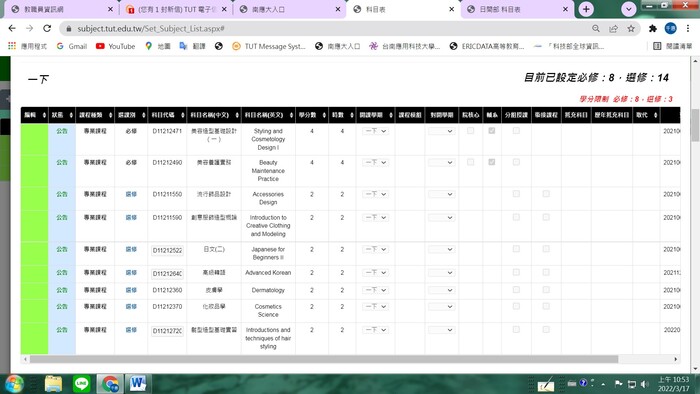
Task: Reload the page with the refresh icon
Action: [47, 29]
